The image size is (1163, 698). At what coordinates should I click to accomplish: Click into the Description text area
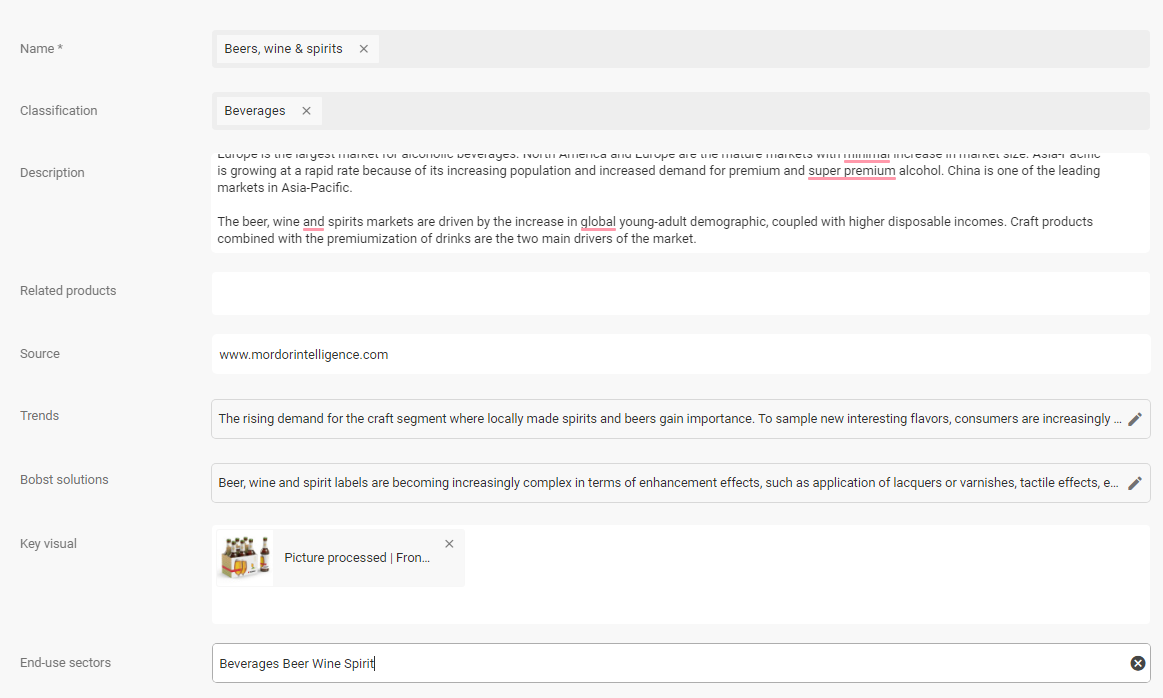(680, 205)
